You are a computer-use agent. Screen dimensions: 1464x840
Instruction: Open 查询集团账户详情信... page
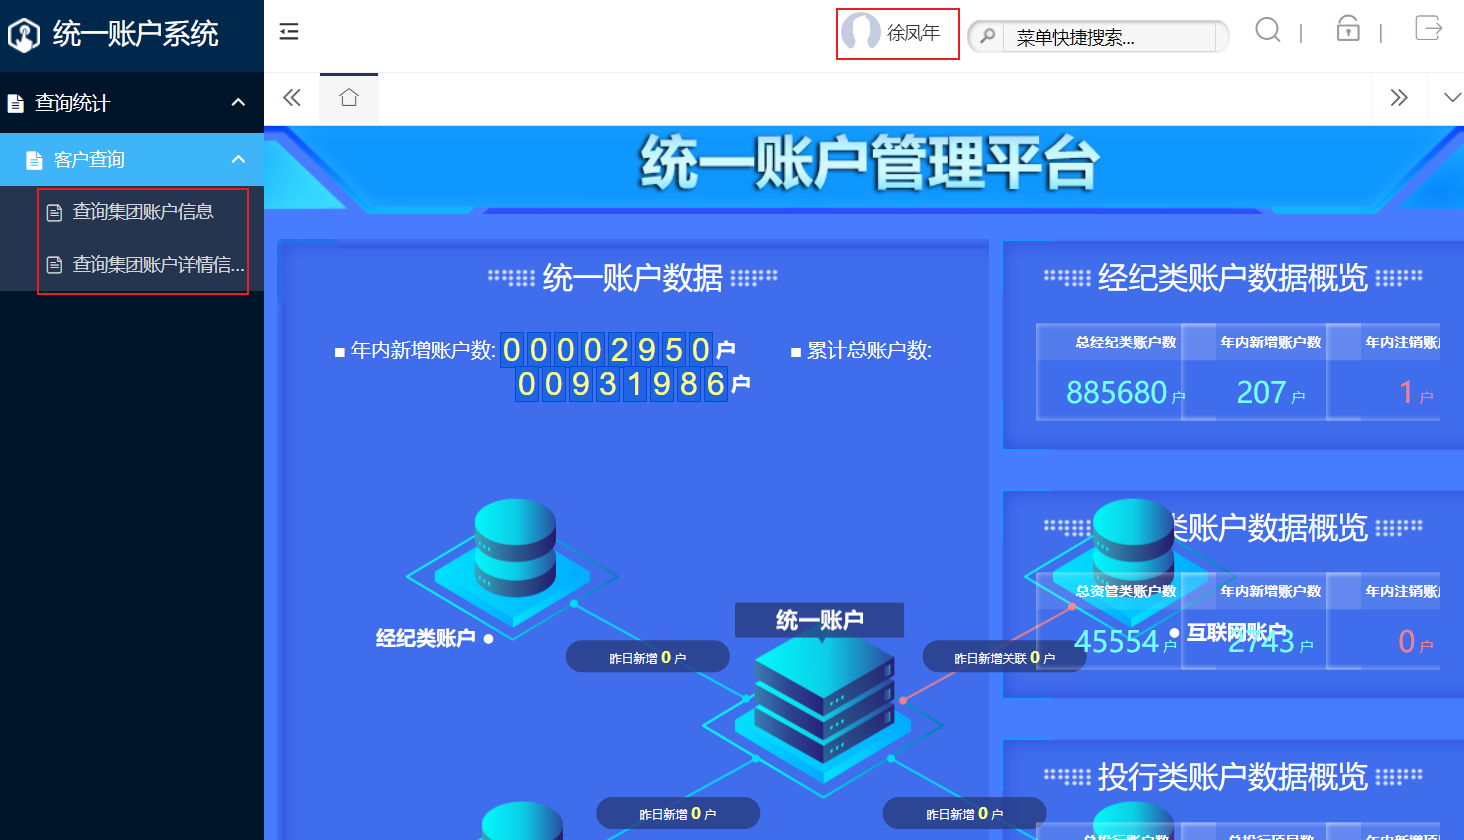pos(132,265)
